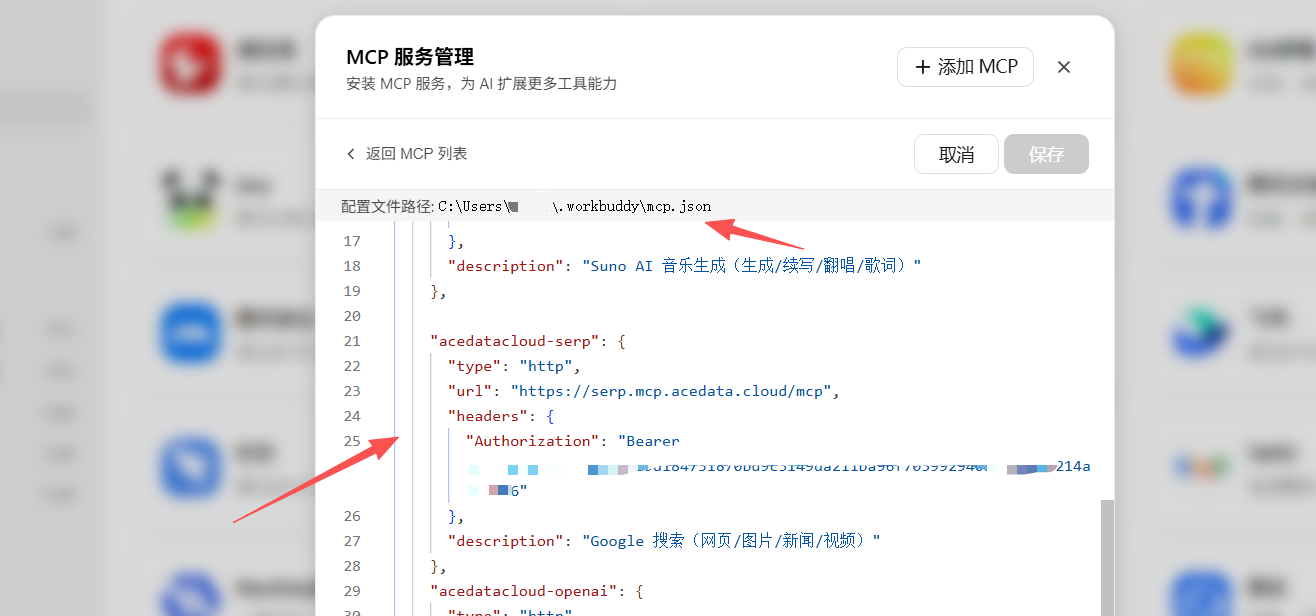Click the Google 搜索 description string
Screen dimensions: 1316x616
point(731,541)
